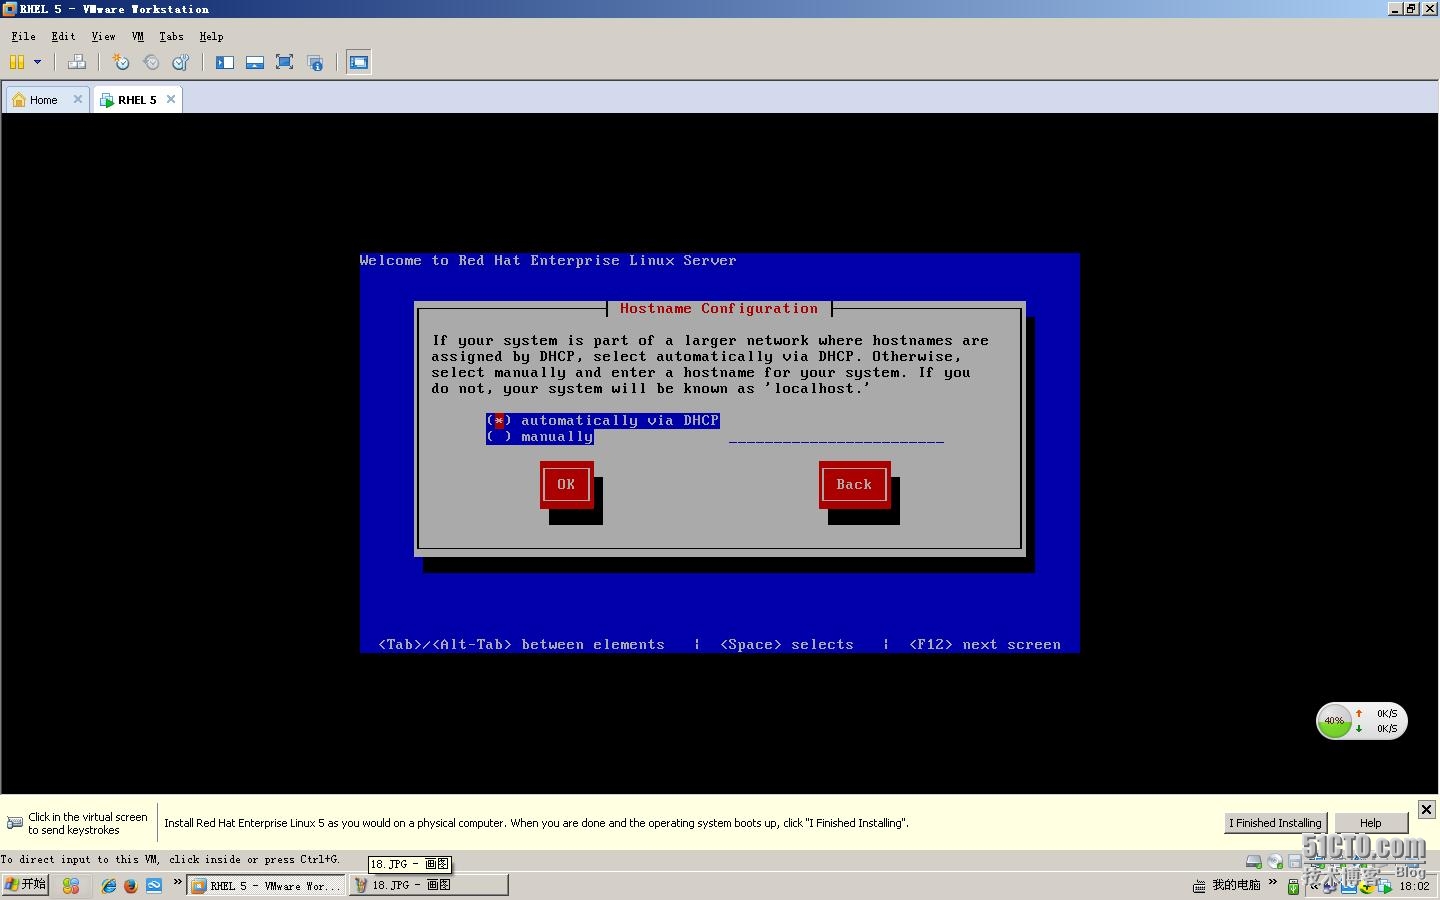Expand the chevron beside 我的电脑
Viewport: 1440px width, 900px height.
1273,883
